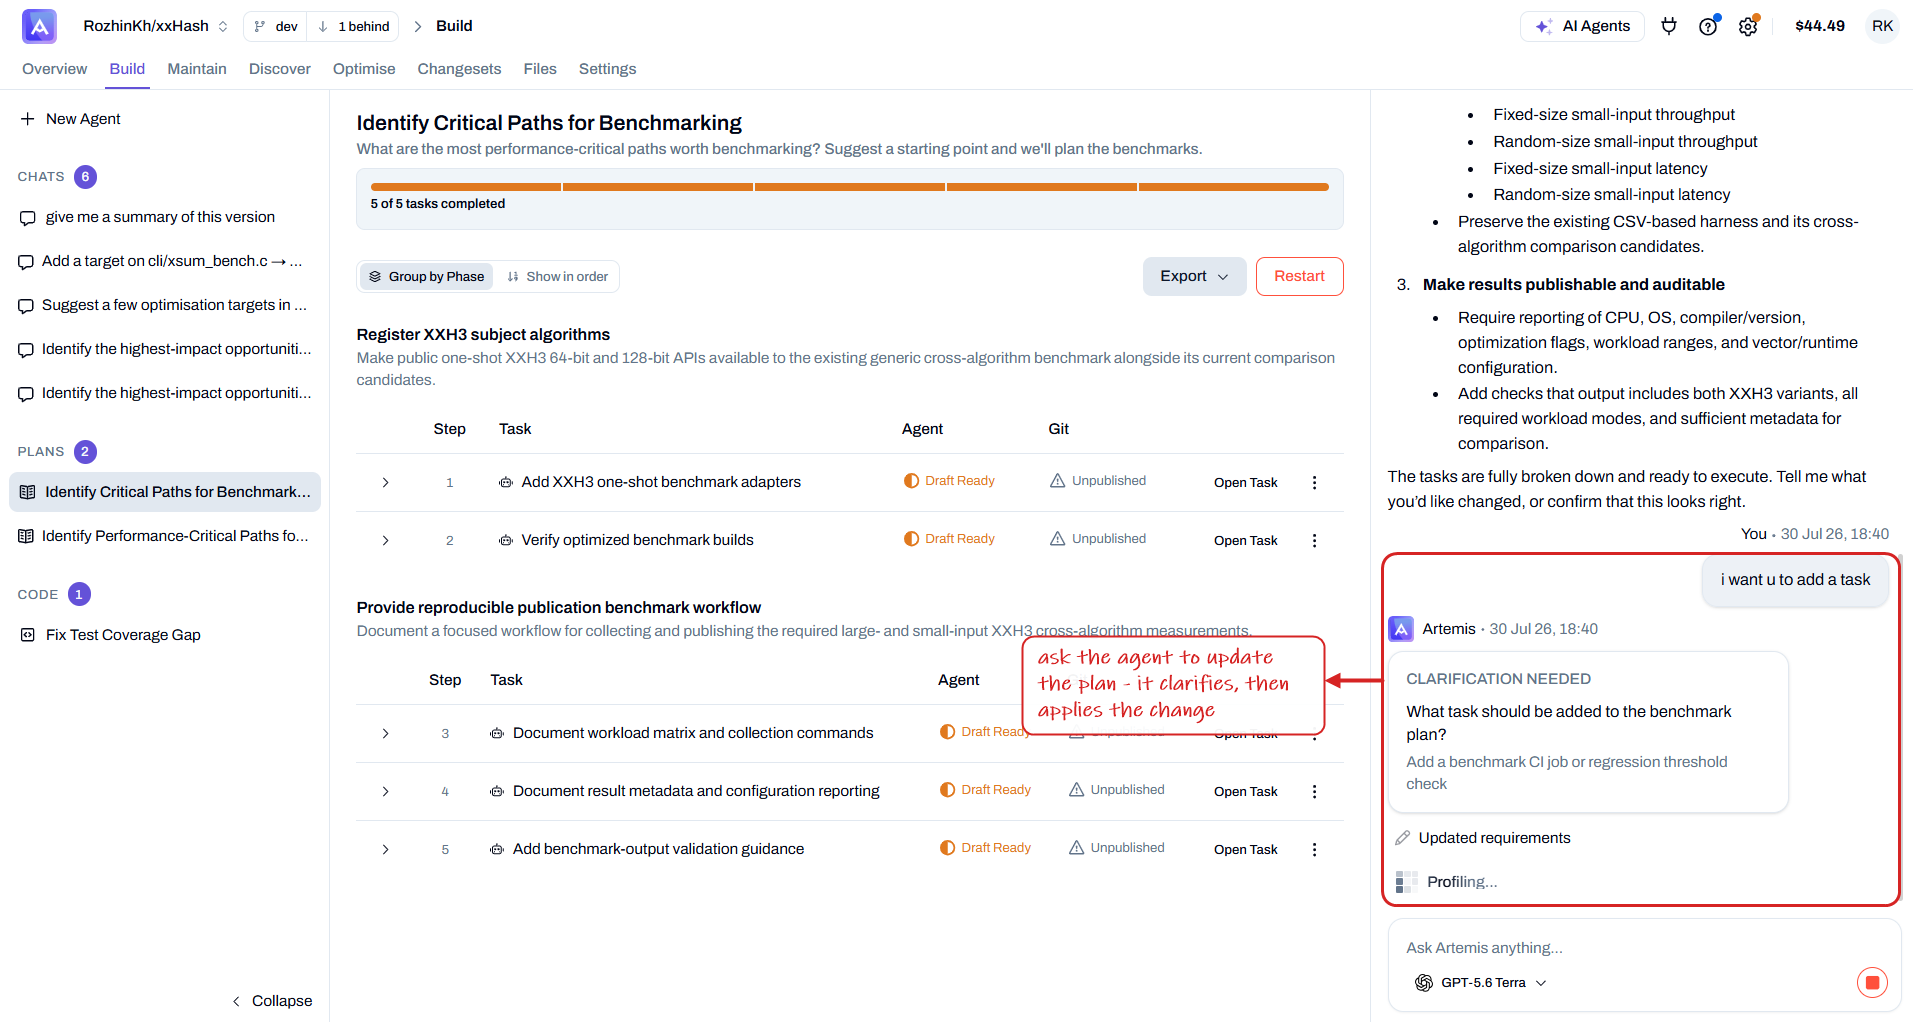Click the plus icon beside New Agent
1913x1022 pixels.
(x=27, y=119)
